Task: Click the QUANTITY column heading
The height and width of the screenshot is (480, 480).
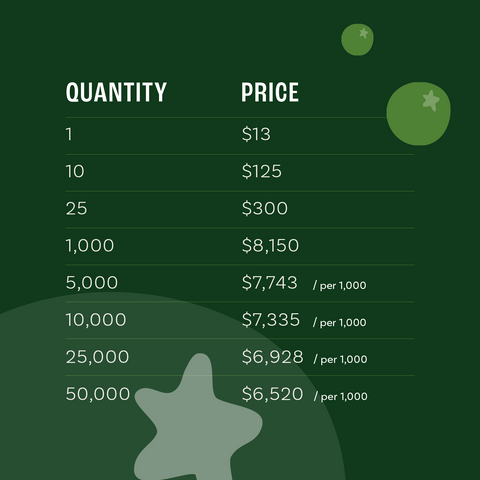Action: pyautogui.click(x=116, y=92)
